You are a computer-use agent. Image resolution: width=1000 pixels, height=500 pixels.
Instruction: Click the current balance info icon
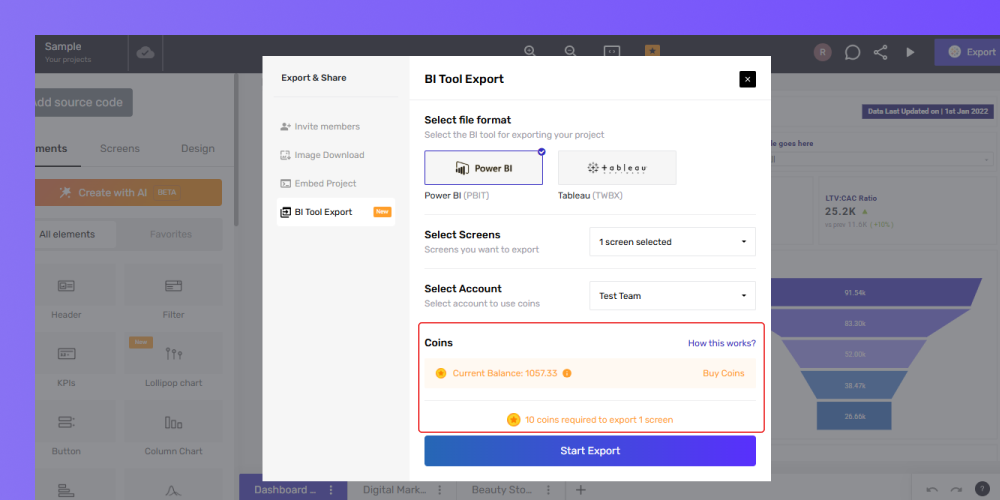(567, 373)
